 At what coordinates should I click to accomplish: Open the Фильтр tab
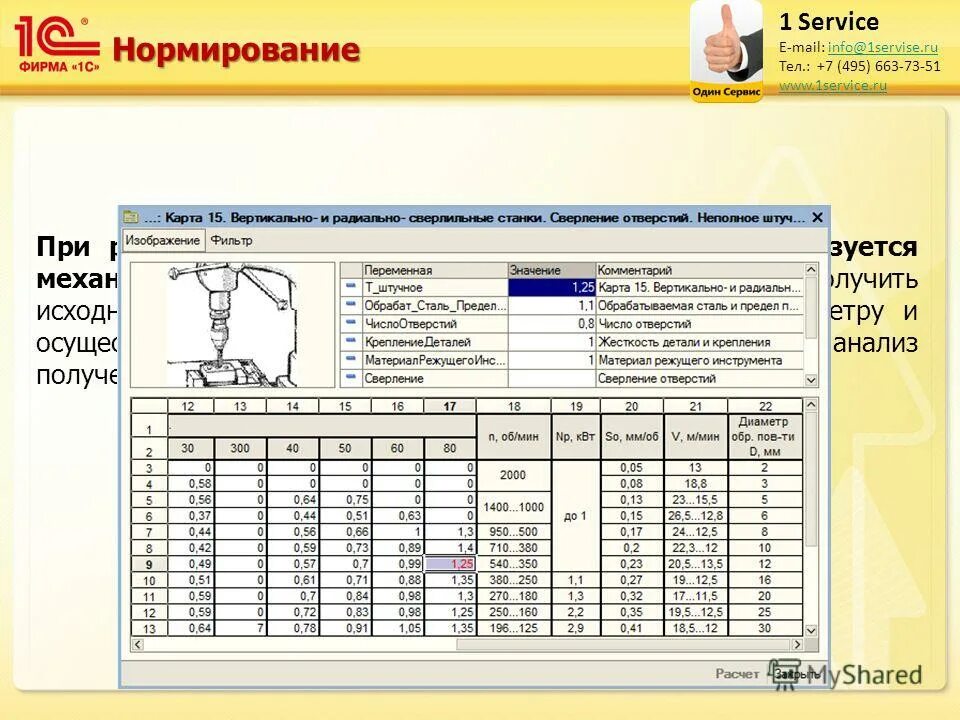coord(231,240)
